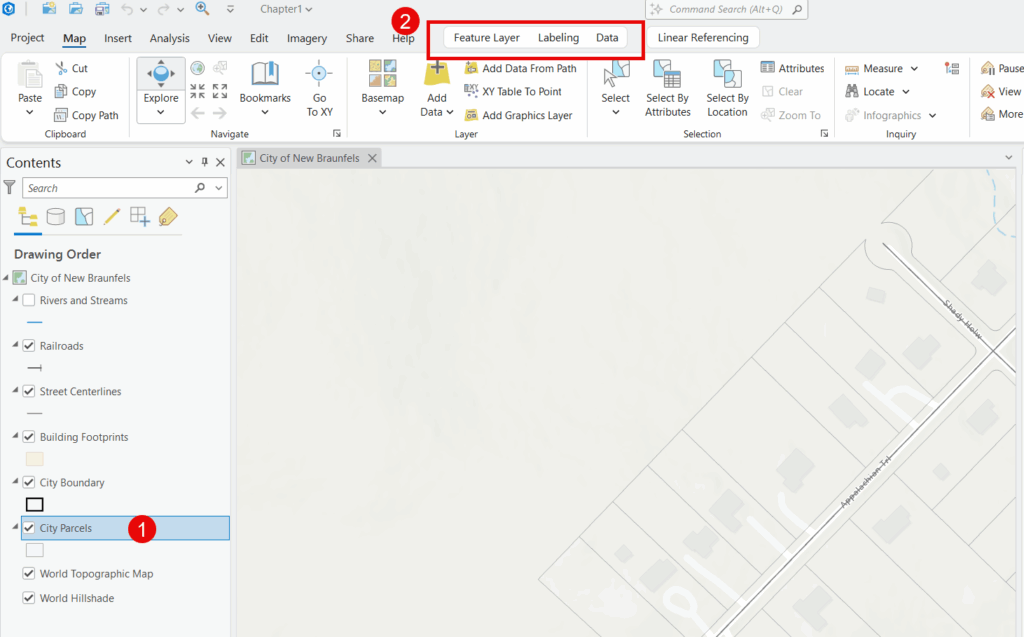The height and width of the screenshot is (637, 1024).
Task: Enable the Rivers and Streams layer
Action: click(x=29, y=300)
